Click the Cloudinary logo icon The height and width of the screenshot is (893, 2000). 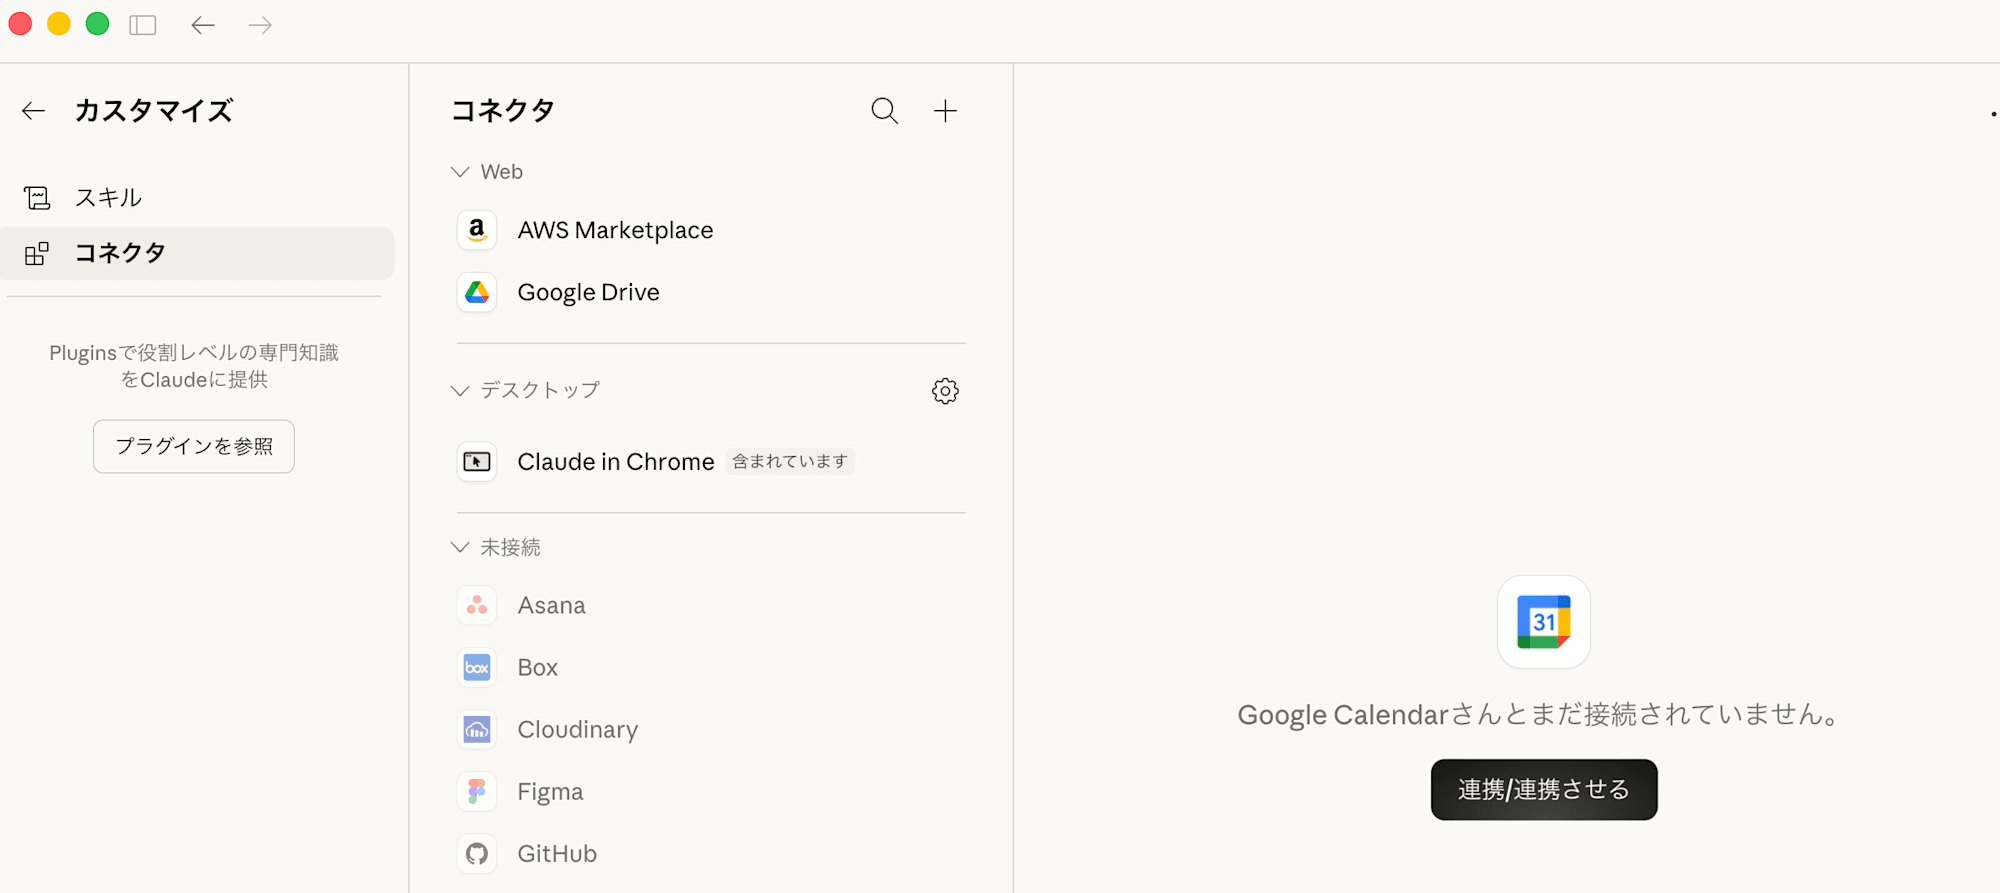point(477,729)
